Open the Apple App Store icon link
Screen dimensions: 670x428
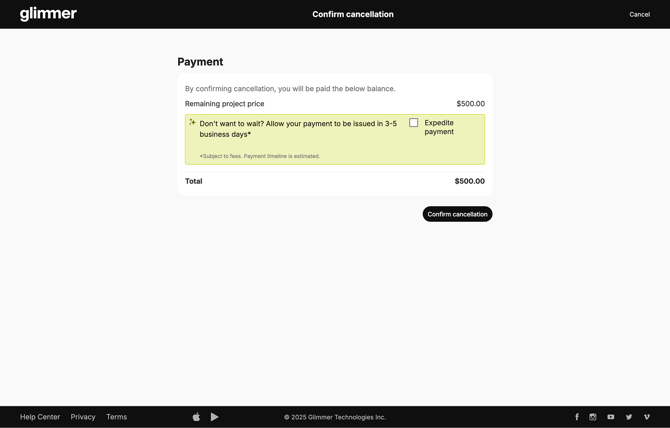[196, 417]
